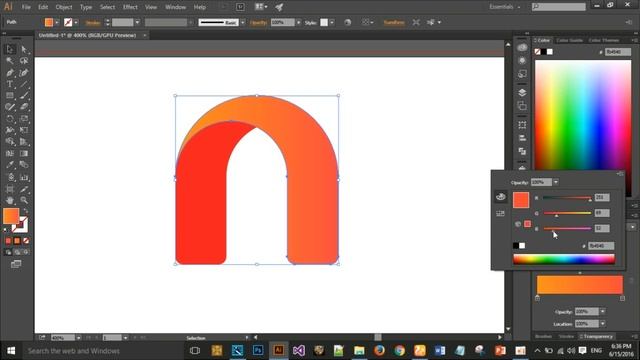This screenshot has width=640, height=360.
Task: Click the Transform link in control bar
Action: pyautogui.click(x=394, y=22)
